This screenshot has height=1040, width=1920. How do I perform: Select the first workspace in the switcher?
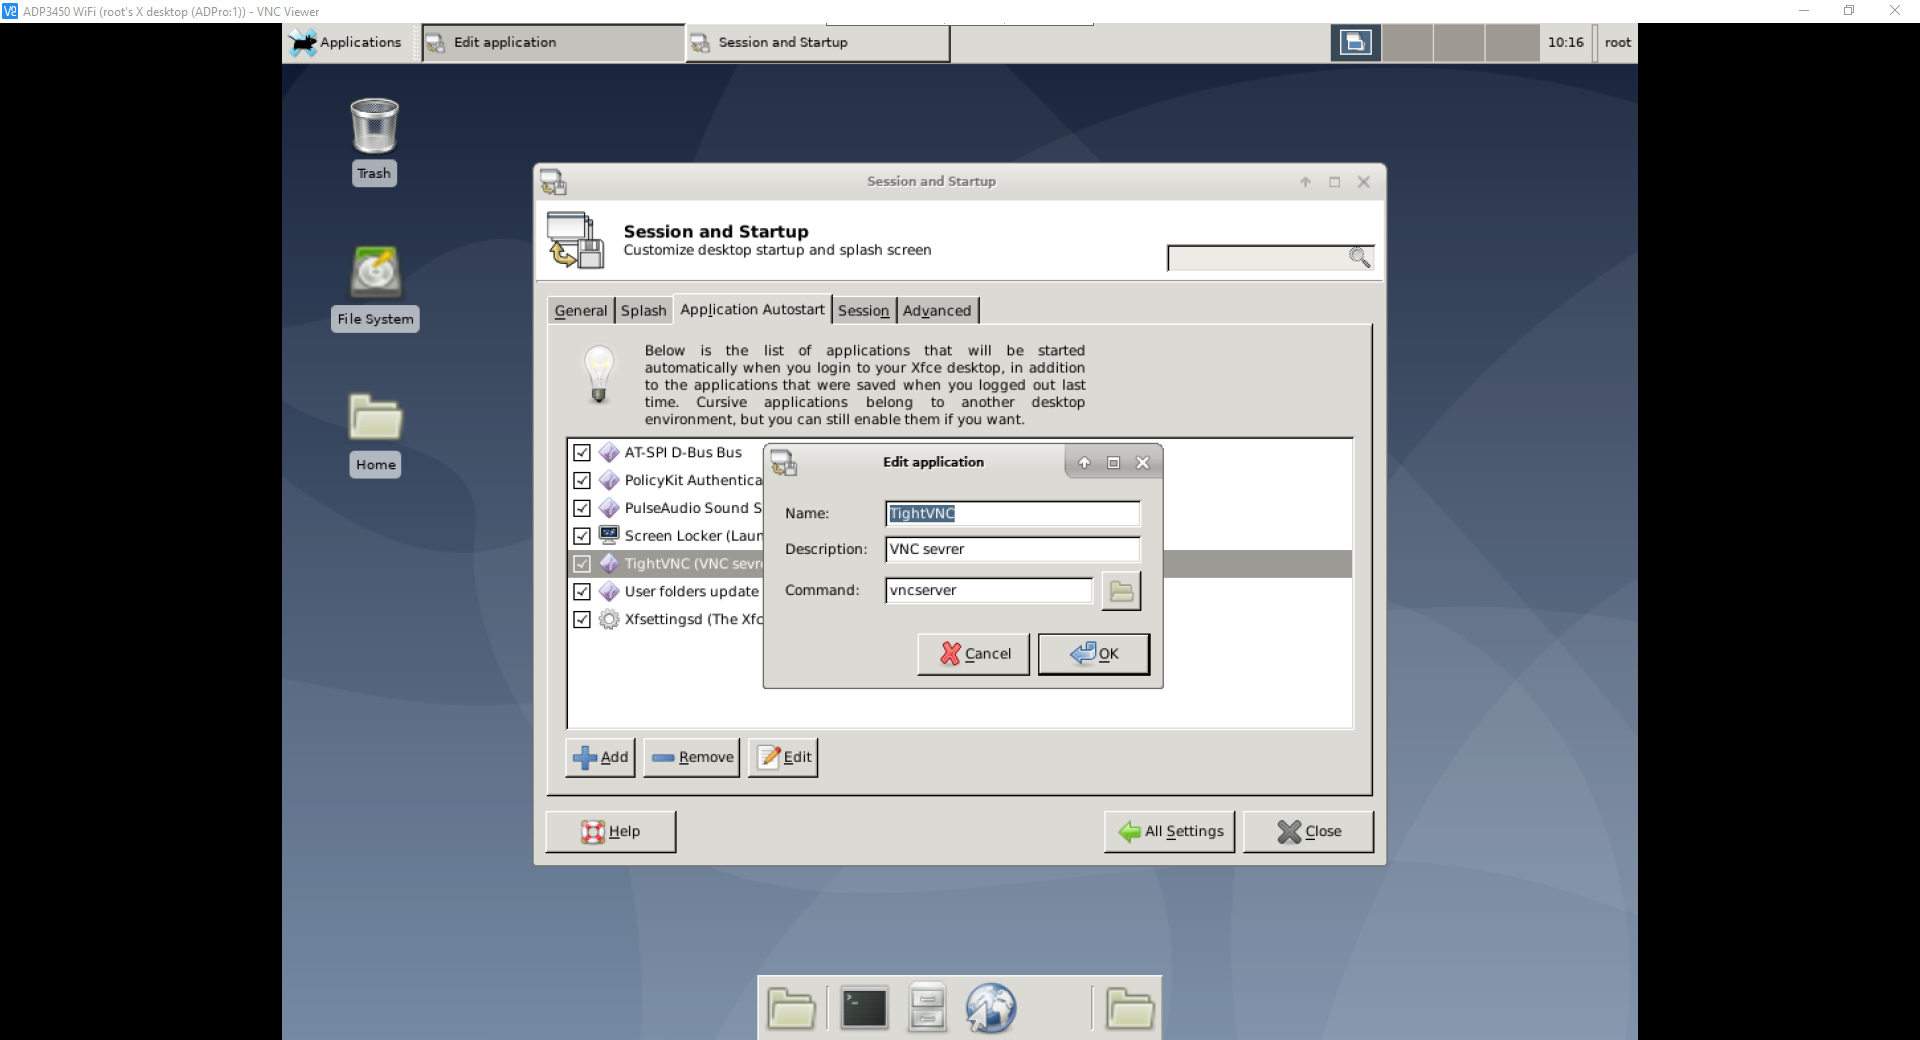coord(1355,43)
